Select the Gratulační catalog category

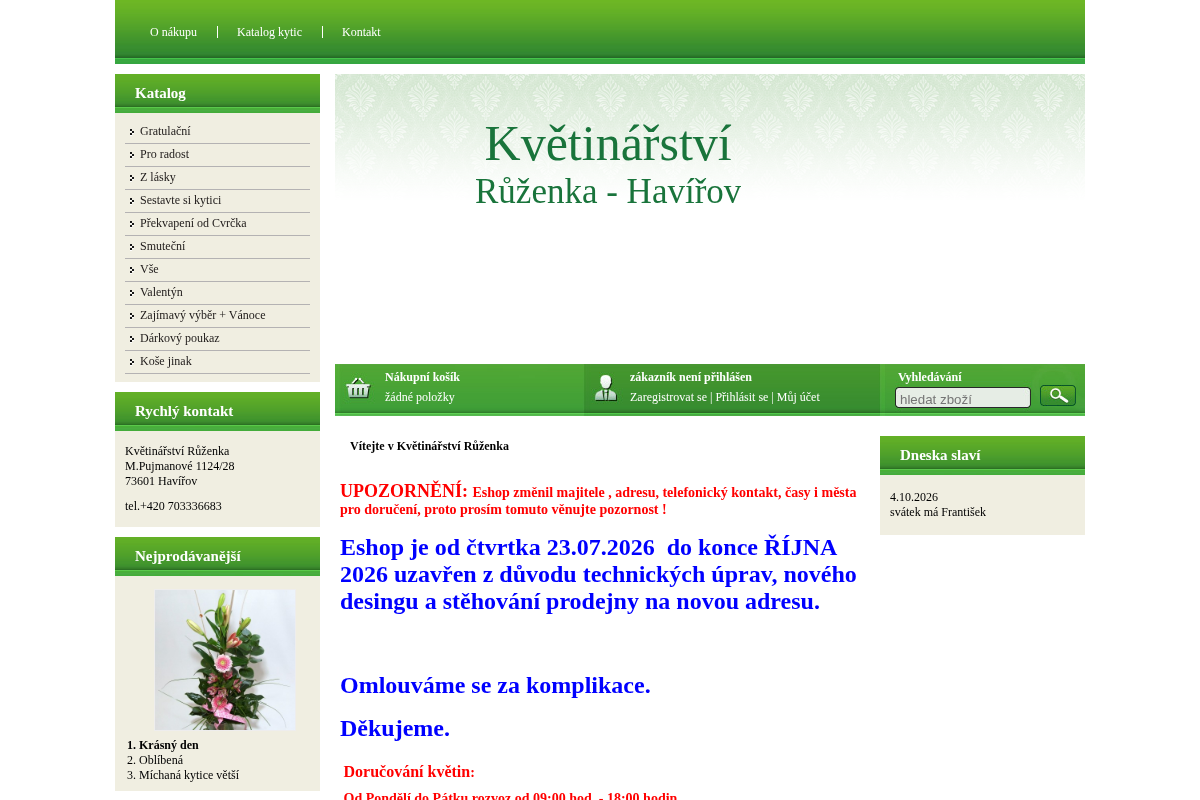pyautogui.click(x=165, y=131)
